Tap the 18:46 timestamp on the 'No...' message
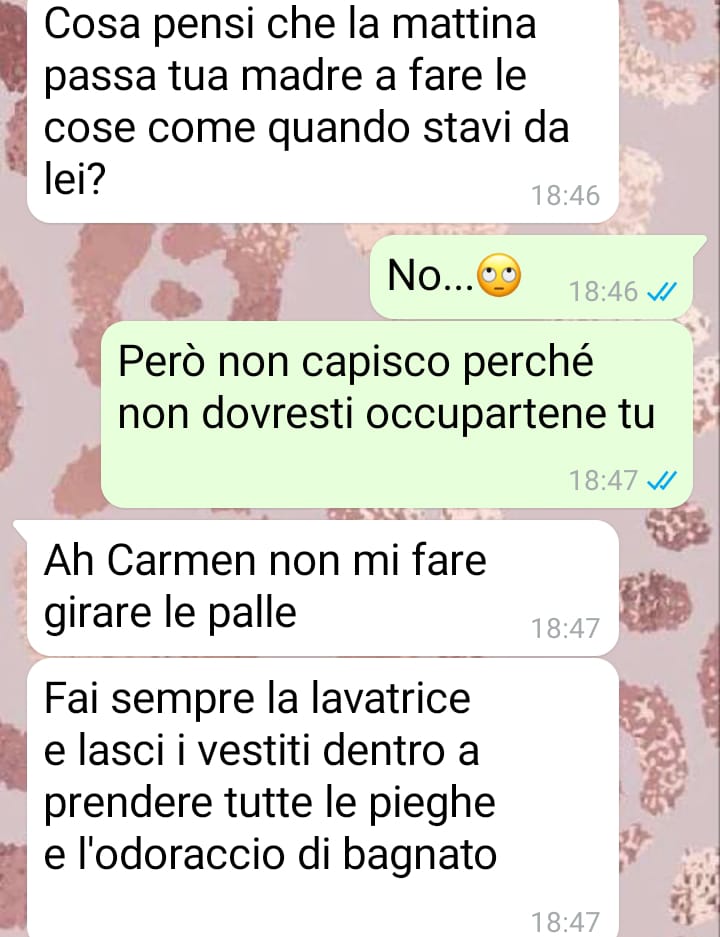The image size is (720, 937). tap(603, 292)
